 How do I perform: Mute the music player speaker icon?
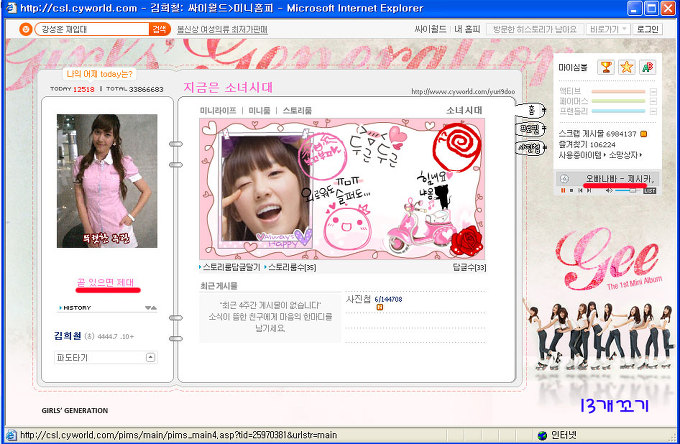(x=609, y=190)
